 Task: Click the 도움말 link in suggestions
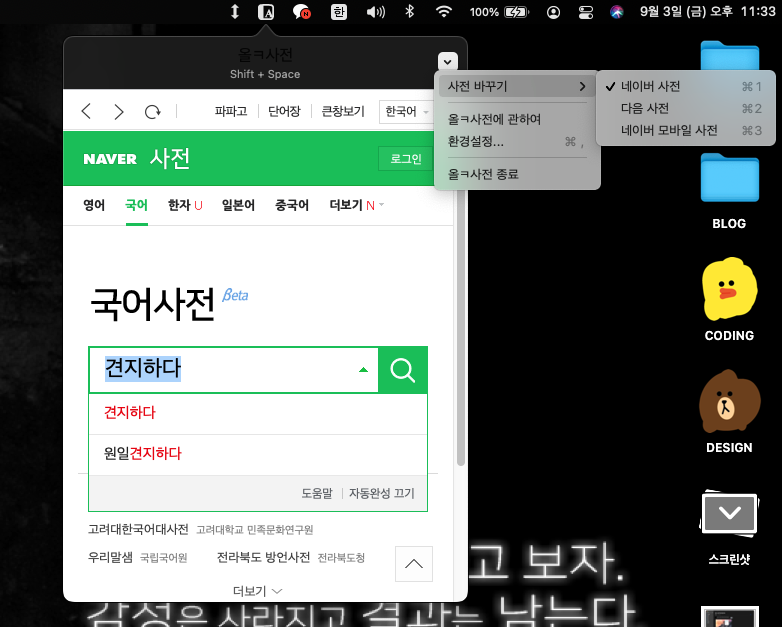click(x=317, y=493)
